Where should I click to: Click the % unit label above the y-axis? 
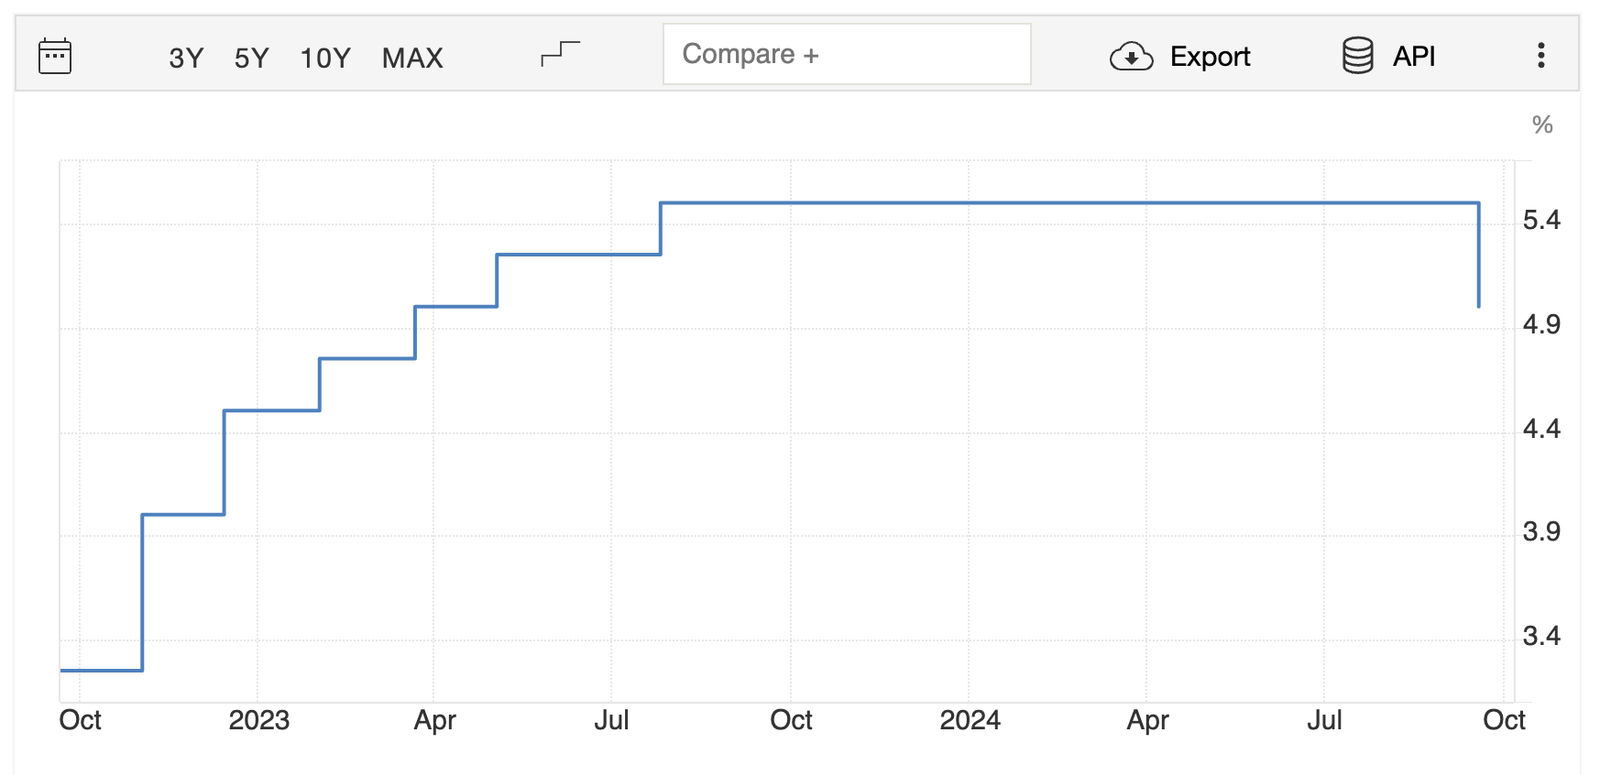click(x=1542, y=125)
